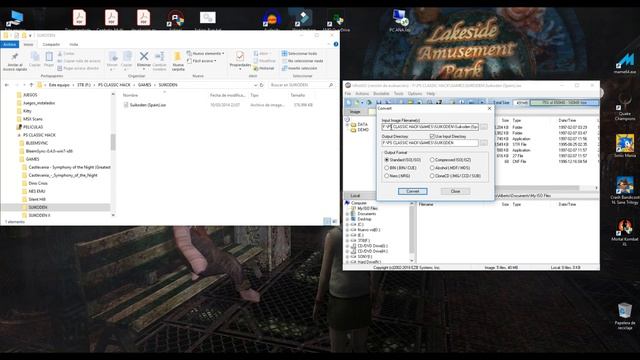The height and width of the screenshot is (360, 640).
Task: Select BIN (.BIN/.CUE) output format
Action: click(x=400, y=168)
